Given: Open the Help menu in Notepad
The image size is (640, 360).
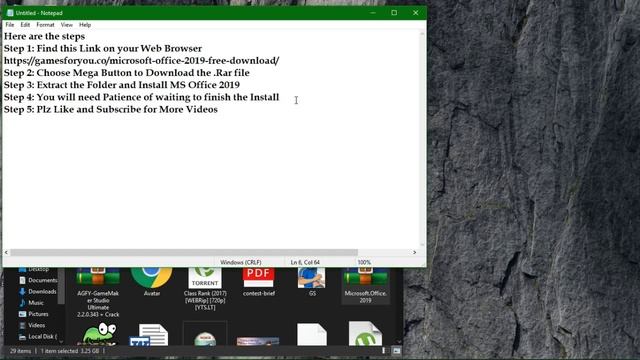Looking at the screenshot, I should 85,25.
